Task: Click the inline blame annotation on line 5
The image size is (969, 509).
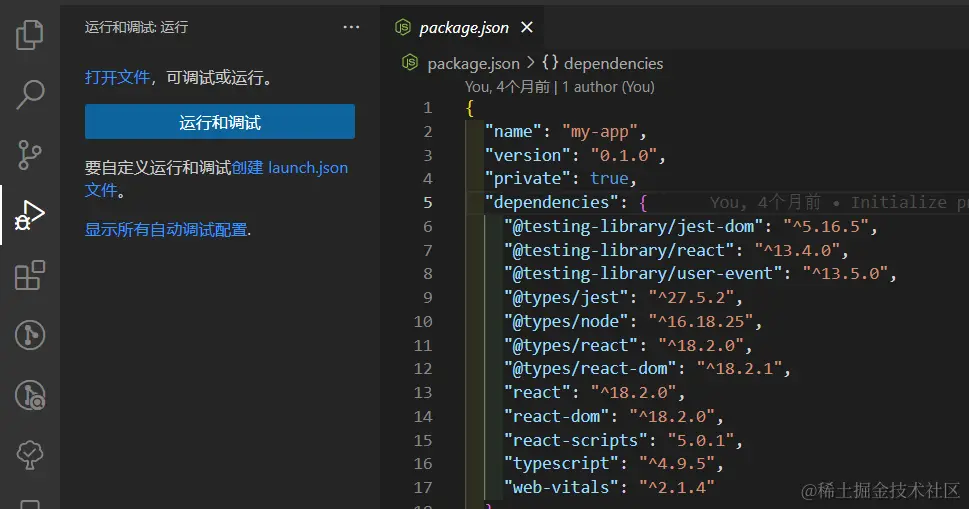Action: pos(839,203)
